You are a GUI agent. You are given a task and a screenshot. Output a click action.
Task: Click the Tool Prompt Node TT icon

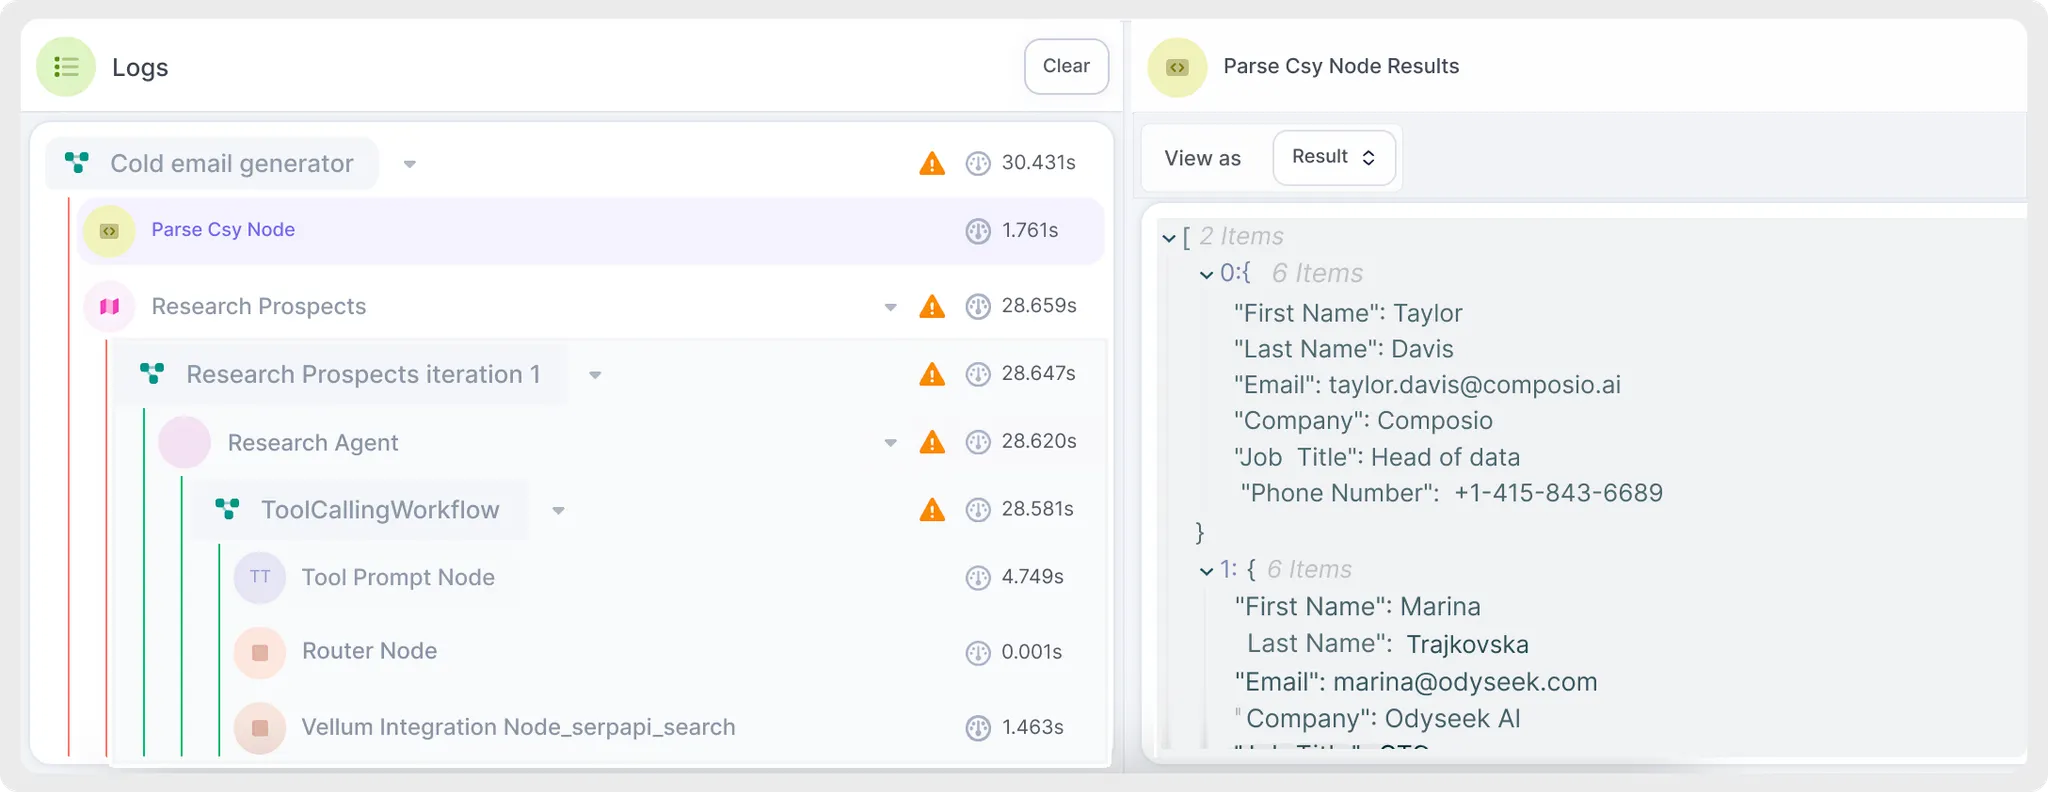(260, 577)
